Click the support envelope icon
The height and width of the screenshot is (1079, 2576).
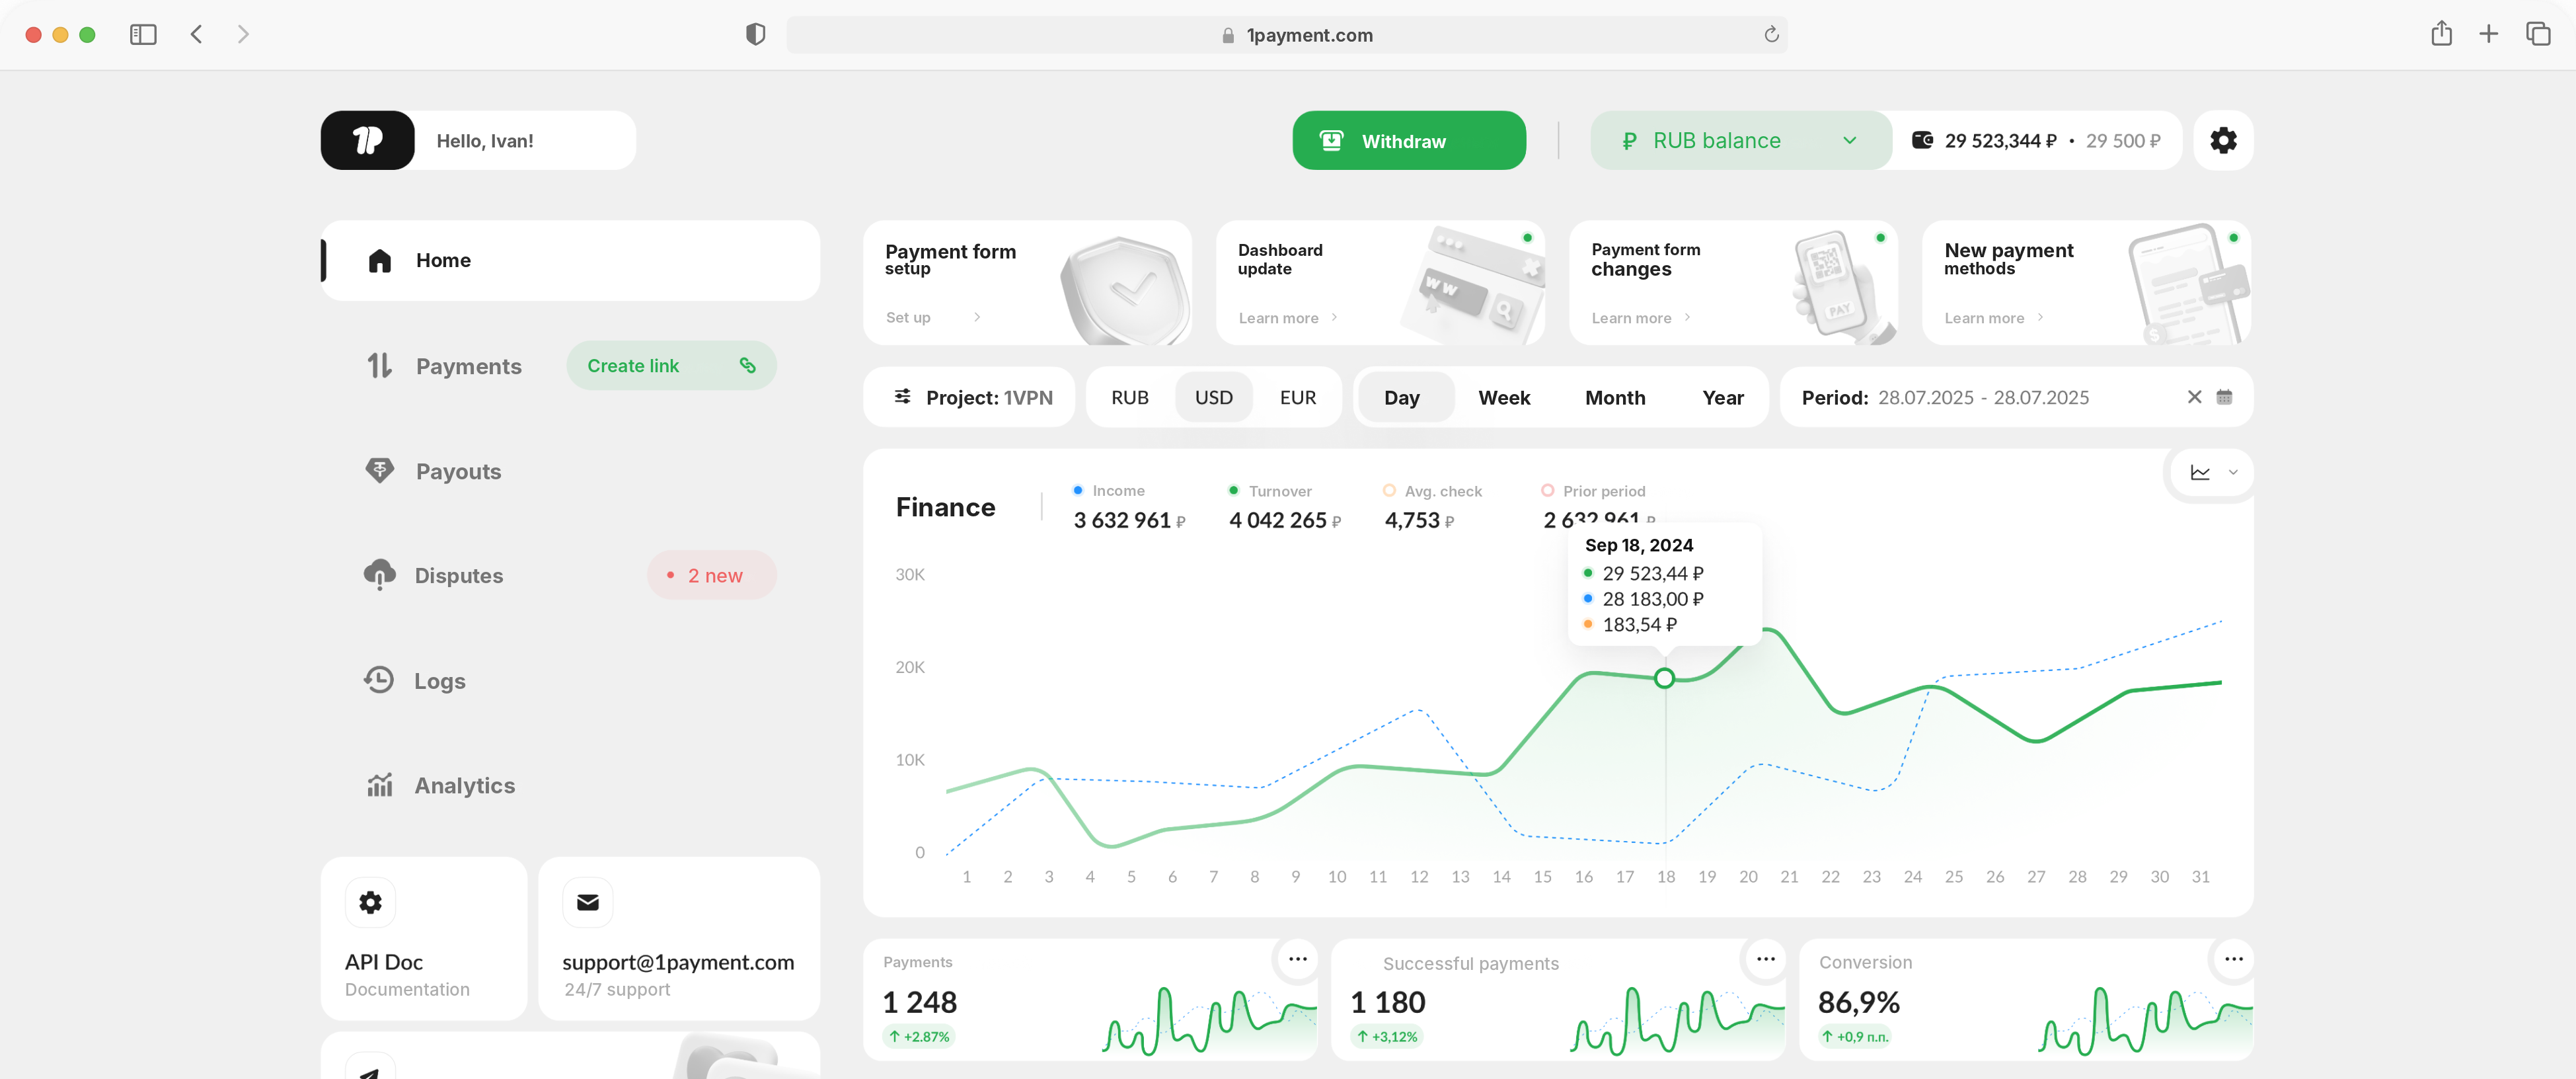[x=588, y=903]
